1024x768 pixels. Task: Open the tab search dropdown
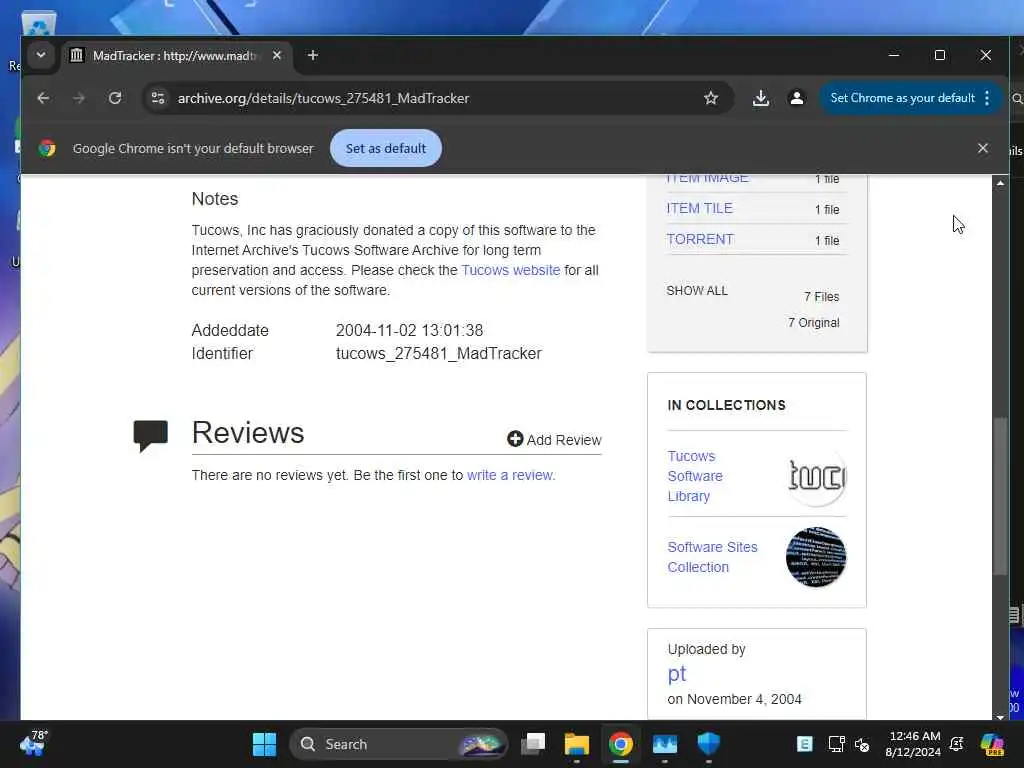pyautogui.click(x=40, y=55)
